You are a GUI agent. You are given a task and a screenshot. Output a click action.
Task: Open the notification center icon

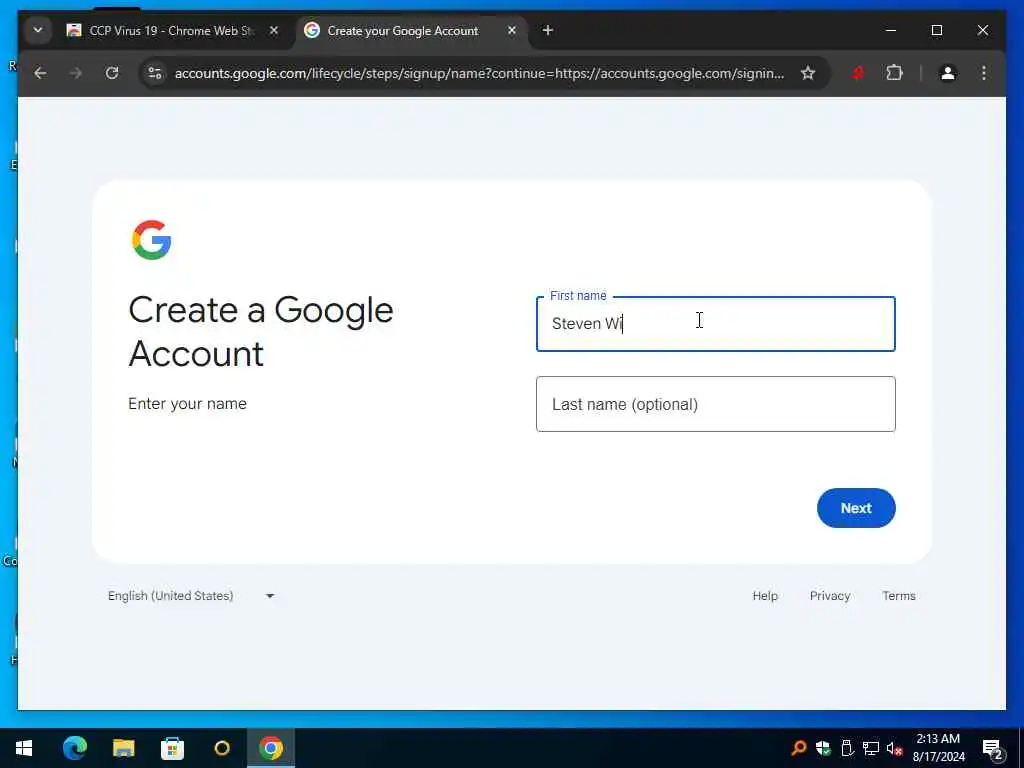tap(992, 749)
